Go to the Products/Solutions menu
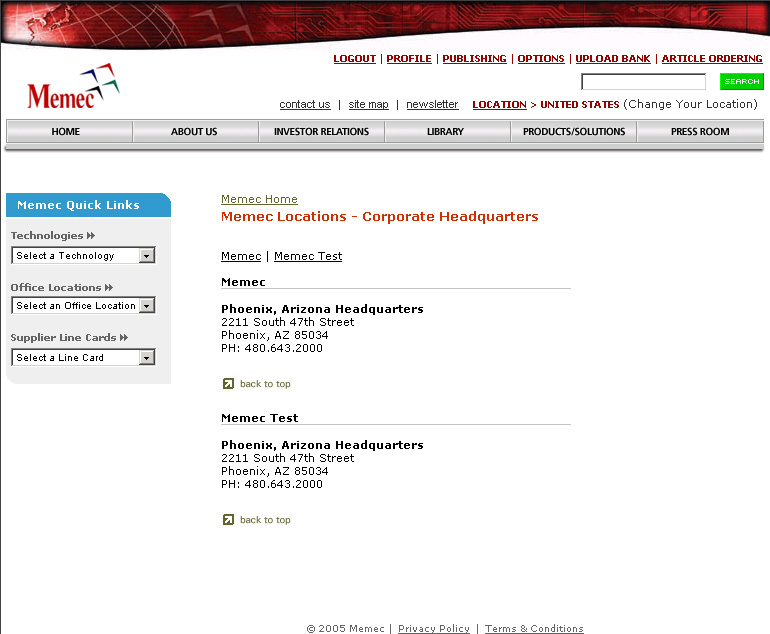This screenshot has width=770, height=634. click(x=573, y=132)
